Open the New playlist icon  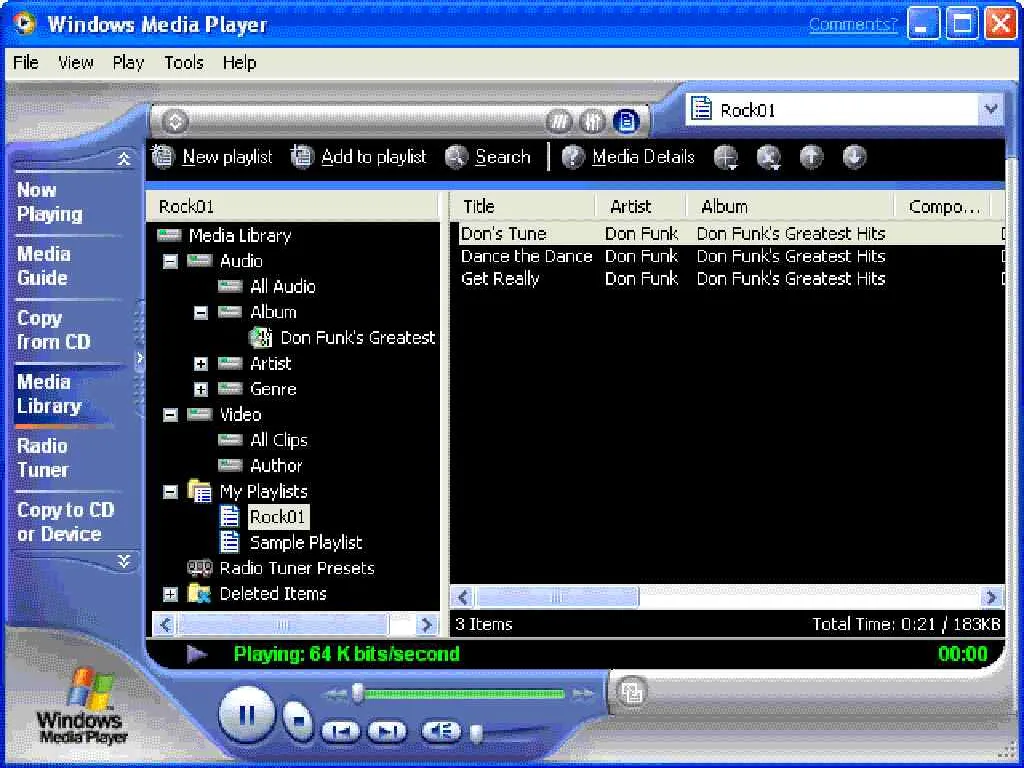click(x=163, y=157)
